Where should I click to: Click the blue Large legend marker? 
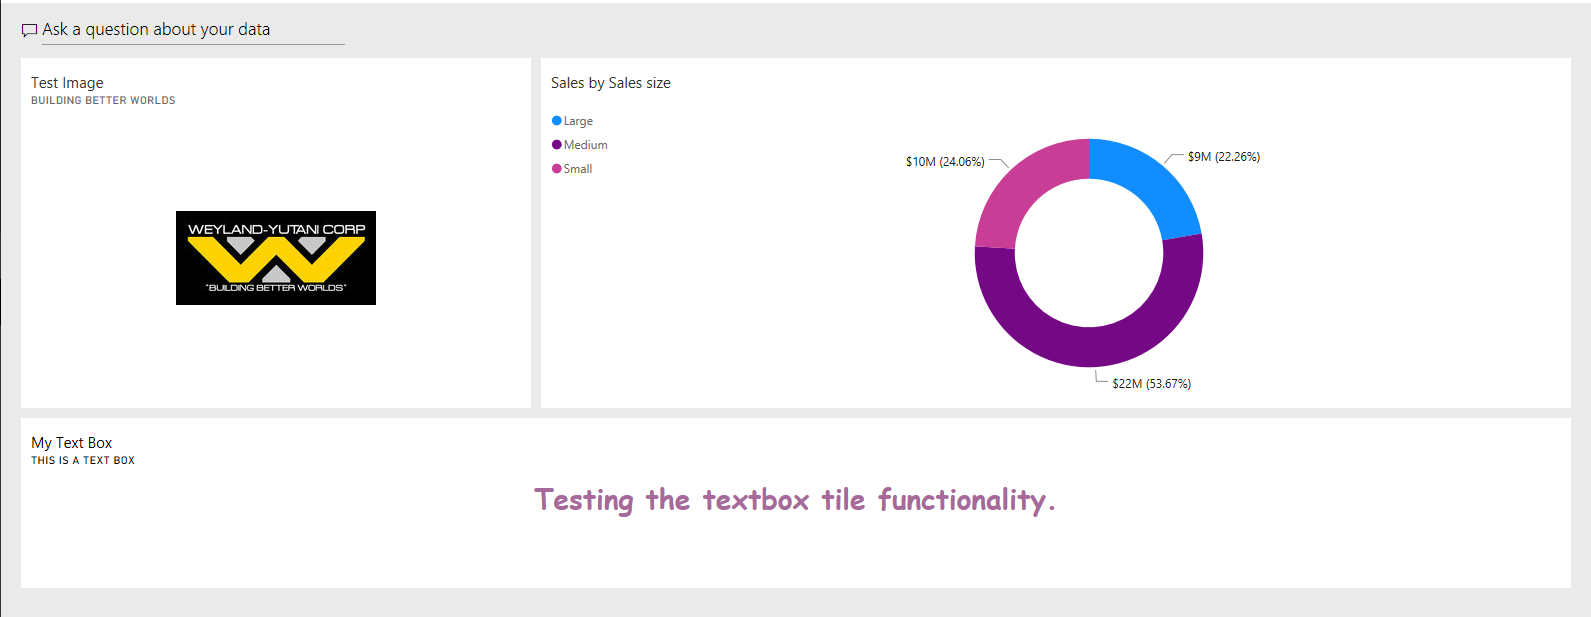[x=557, y=121]
